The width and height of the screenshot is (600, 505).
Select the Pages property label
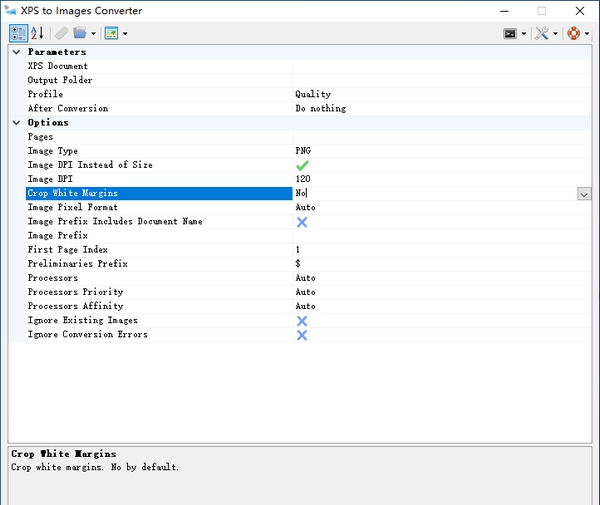(x=40, y=137)
